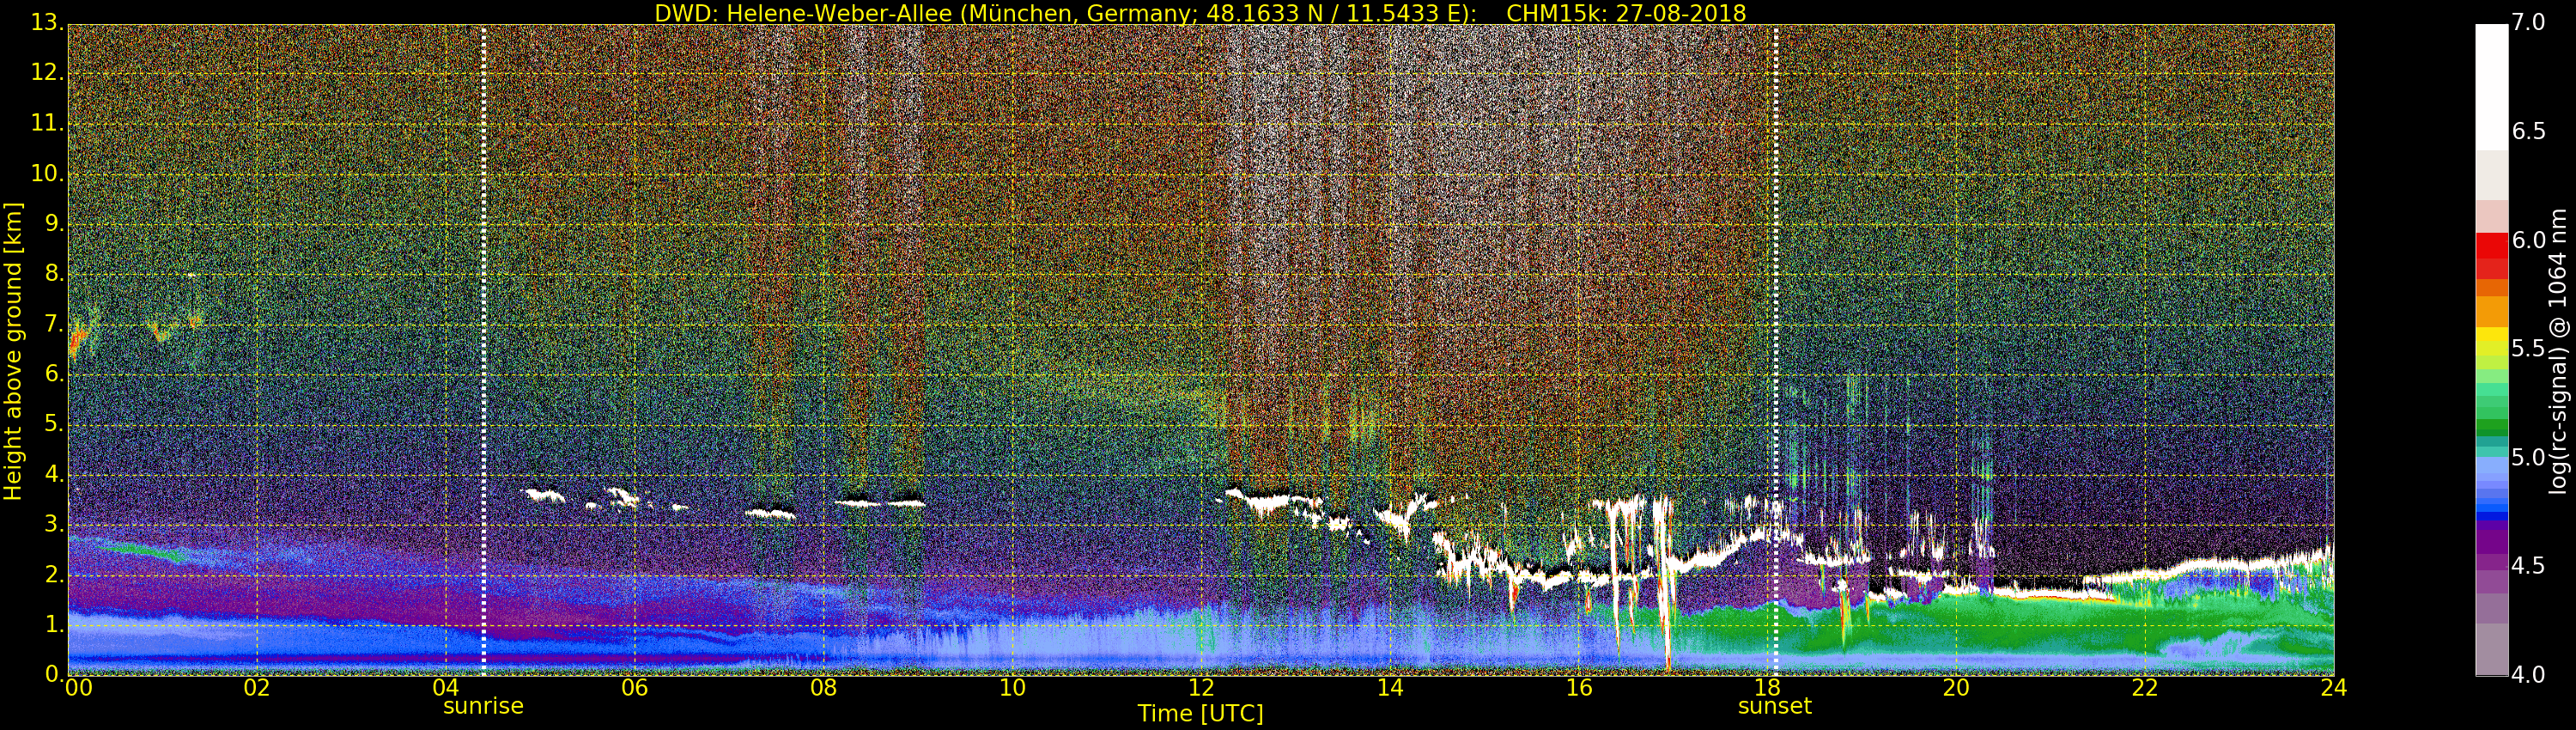This screenshot has height=730, width=2576.
Task: Click the chart title 'DWD: Helene-Weber-Allee'
Action: (803, 13)
